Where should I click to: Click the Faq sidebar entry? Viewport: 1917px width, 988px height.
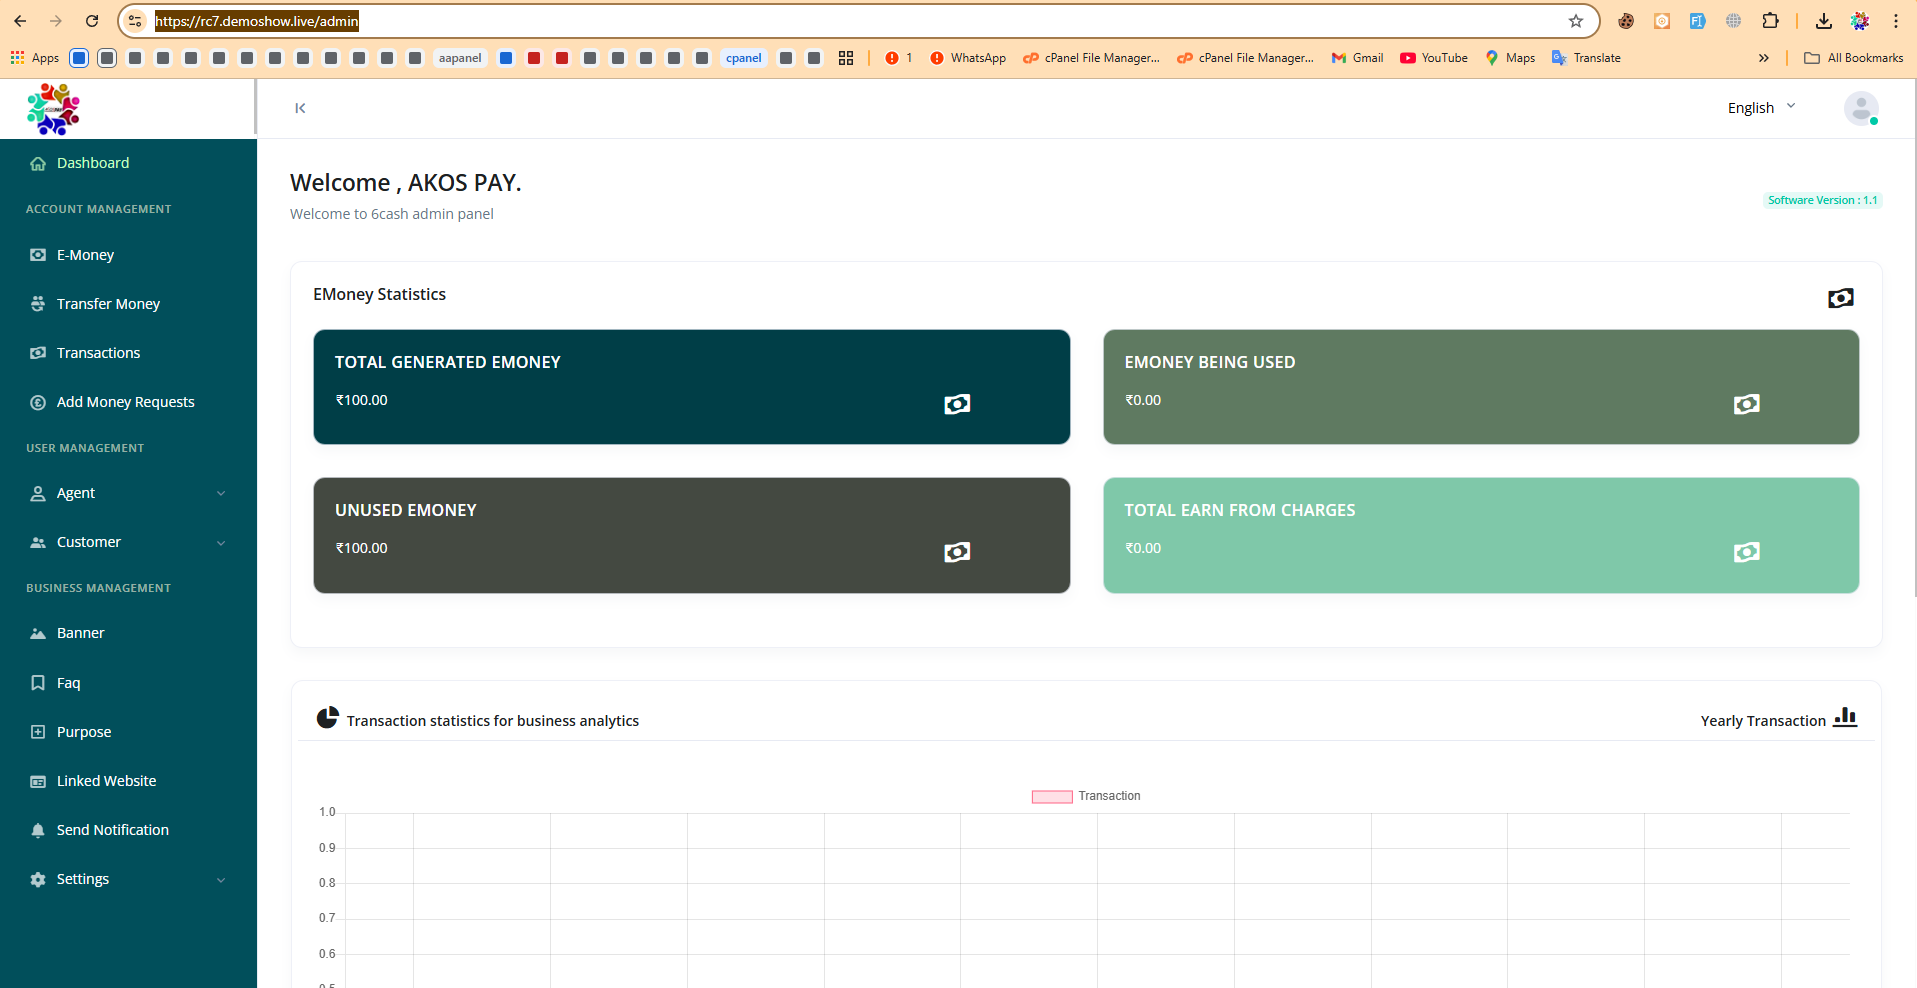click(x=69, y=683)
